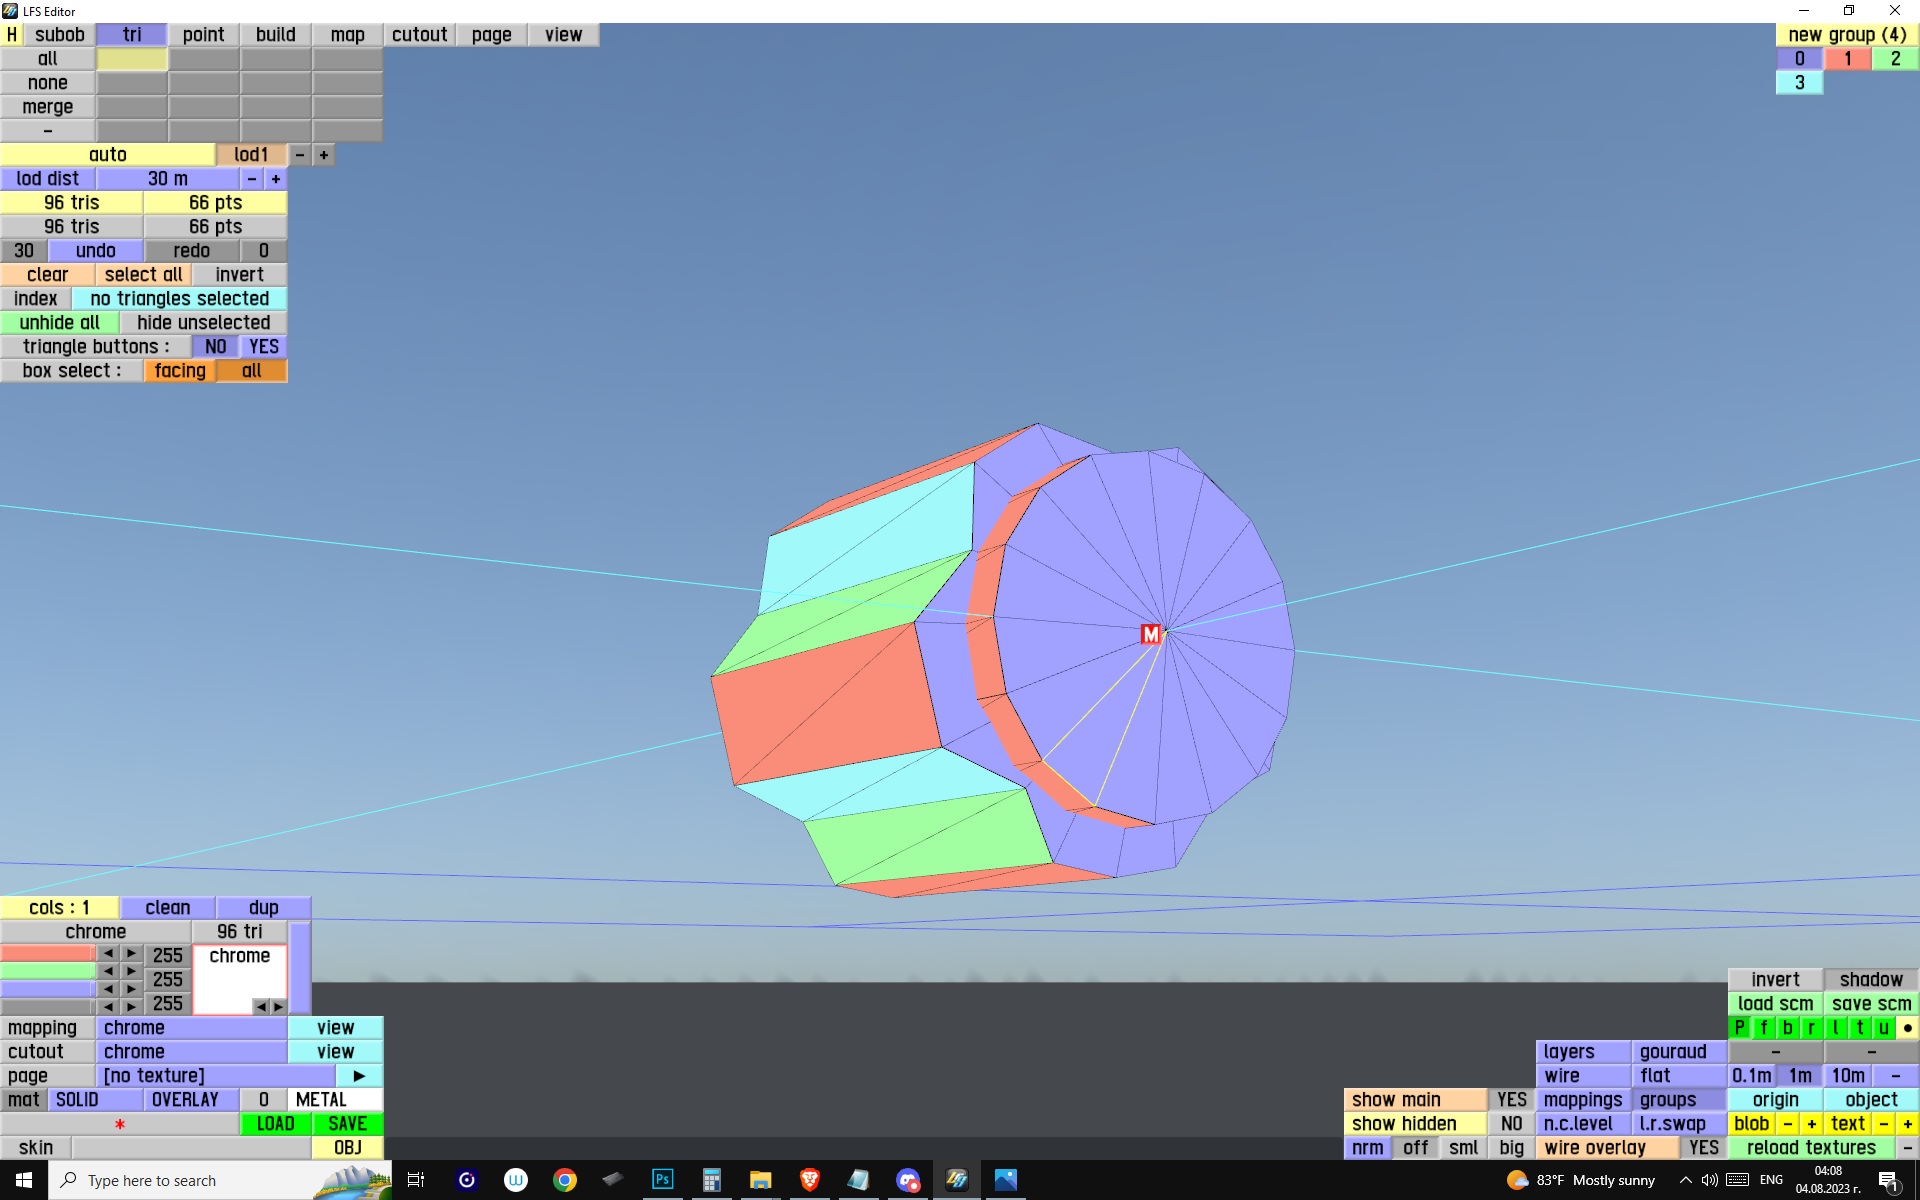1920x1200 pixels.
Task: Open the mapping chrome selector
Action: [191, 1028]
